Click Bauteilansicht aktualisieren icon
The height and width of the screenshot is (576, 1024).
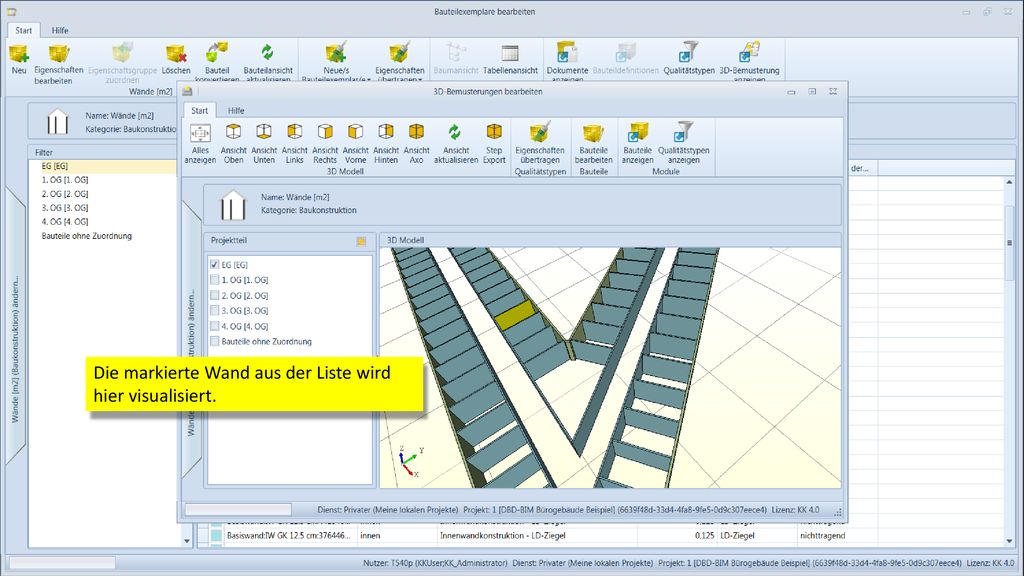[x=268, y=61]
